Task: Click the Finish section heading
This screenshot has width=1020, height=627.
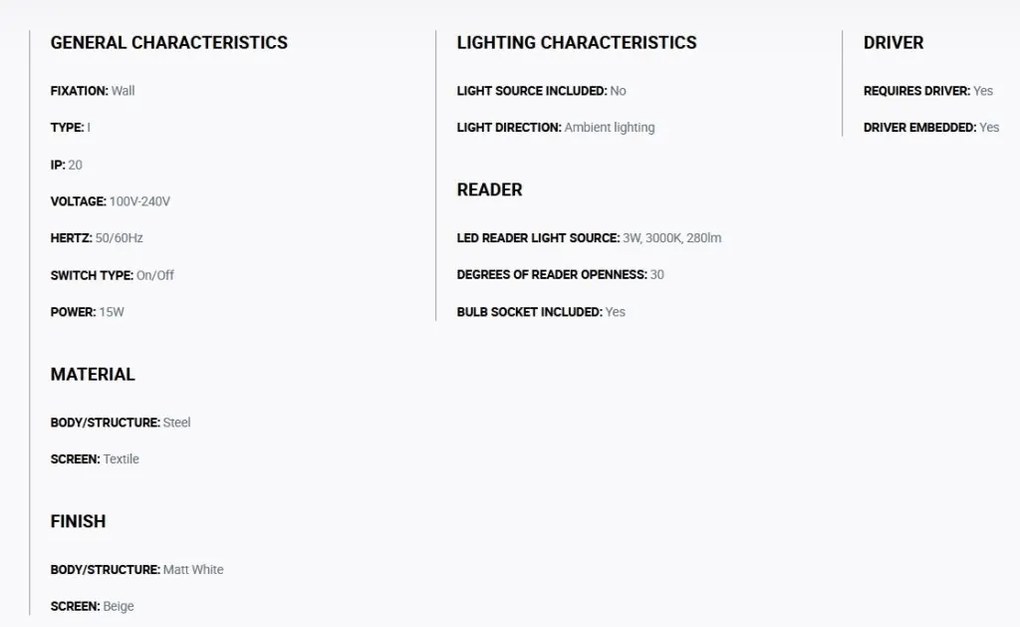Action: (x=78, y=522)
